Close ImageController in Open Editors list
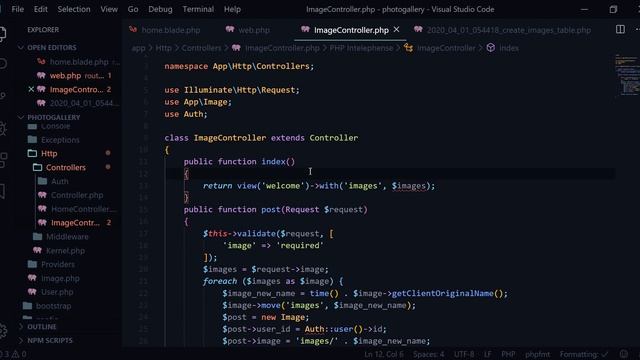This screenshot has height=360, width=640. [31, 89]
